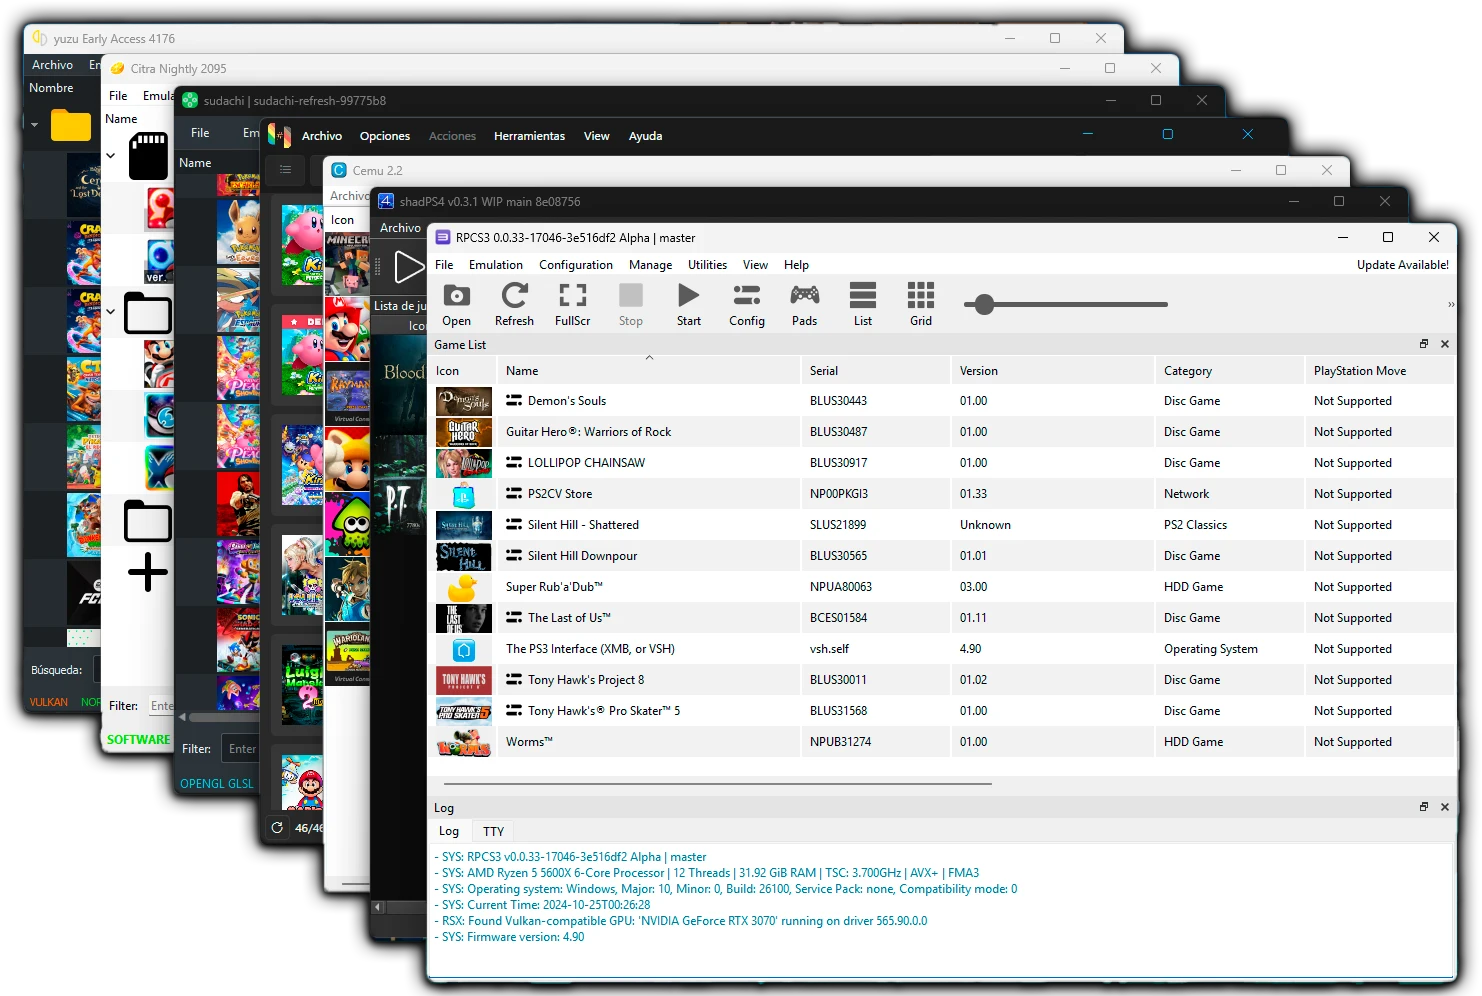The height and width of the screenshot is (996, 1482).
Task: Click the Worms game icon
Action: pyautogui.click(x=464, y=742)
